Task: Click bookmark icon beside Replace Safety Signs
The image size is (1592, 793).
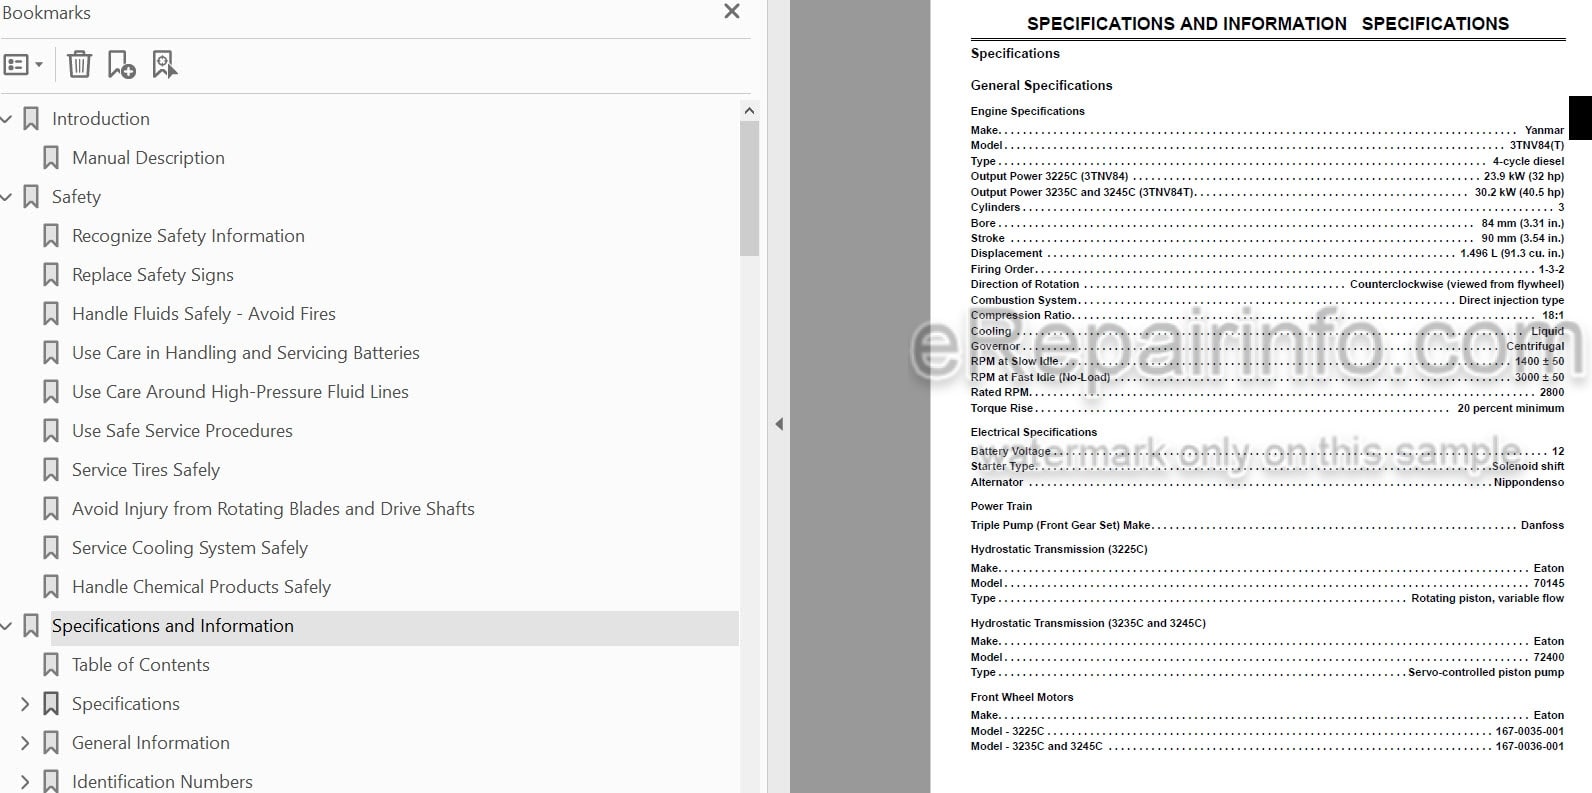Action: point(51,275)
